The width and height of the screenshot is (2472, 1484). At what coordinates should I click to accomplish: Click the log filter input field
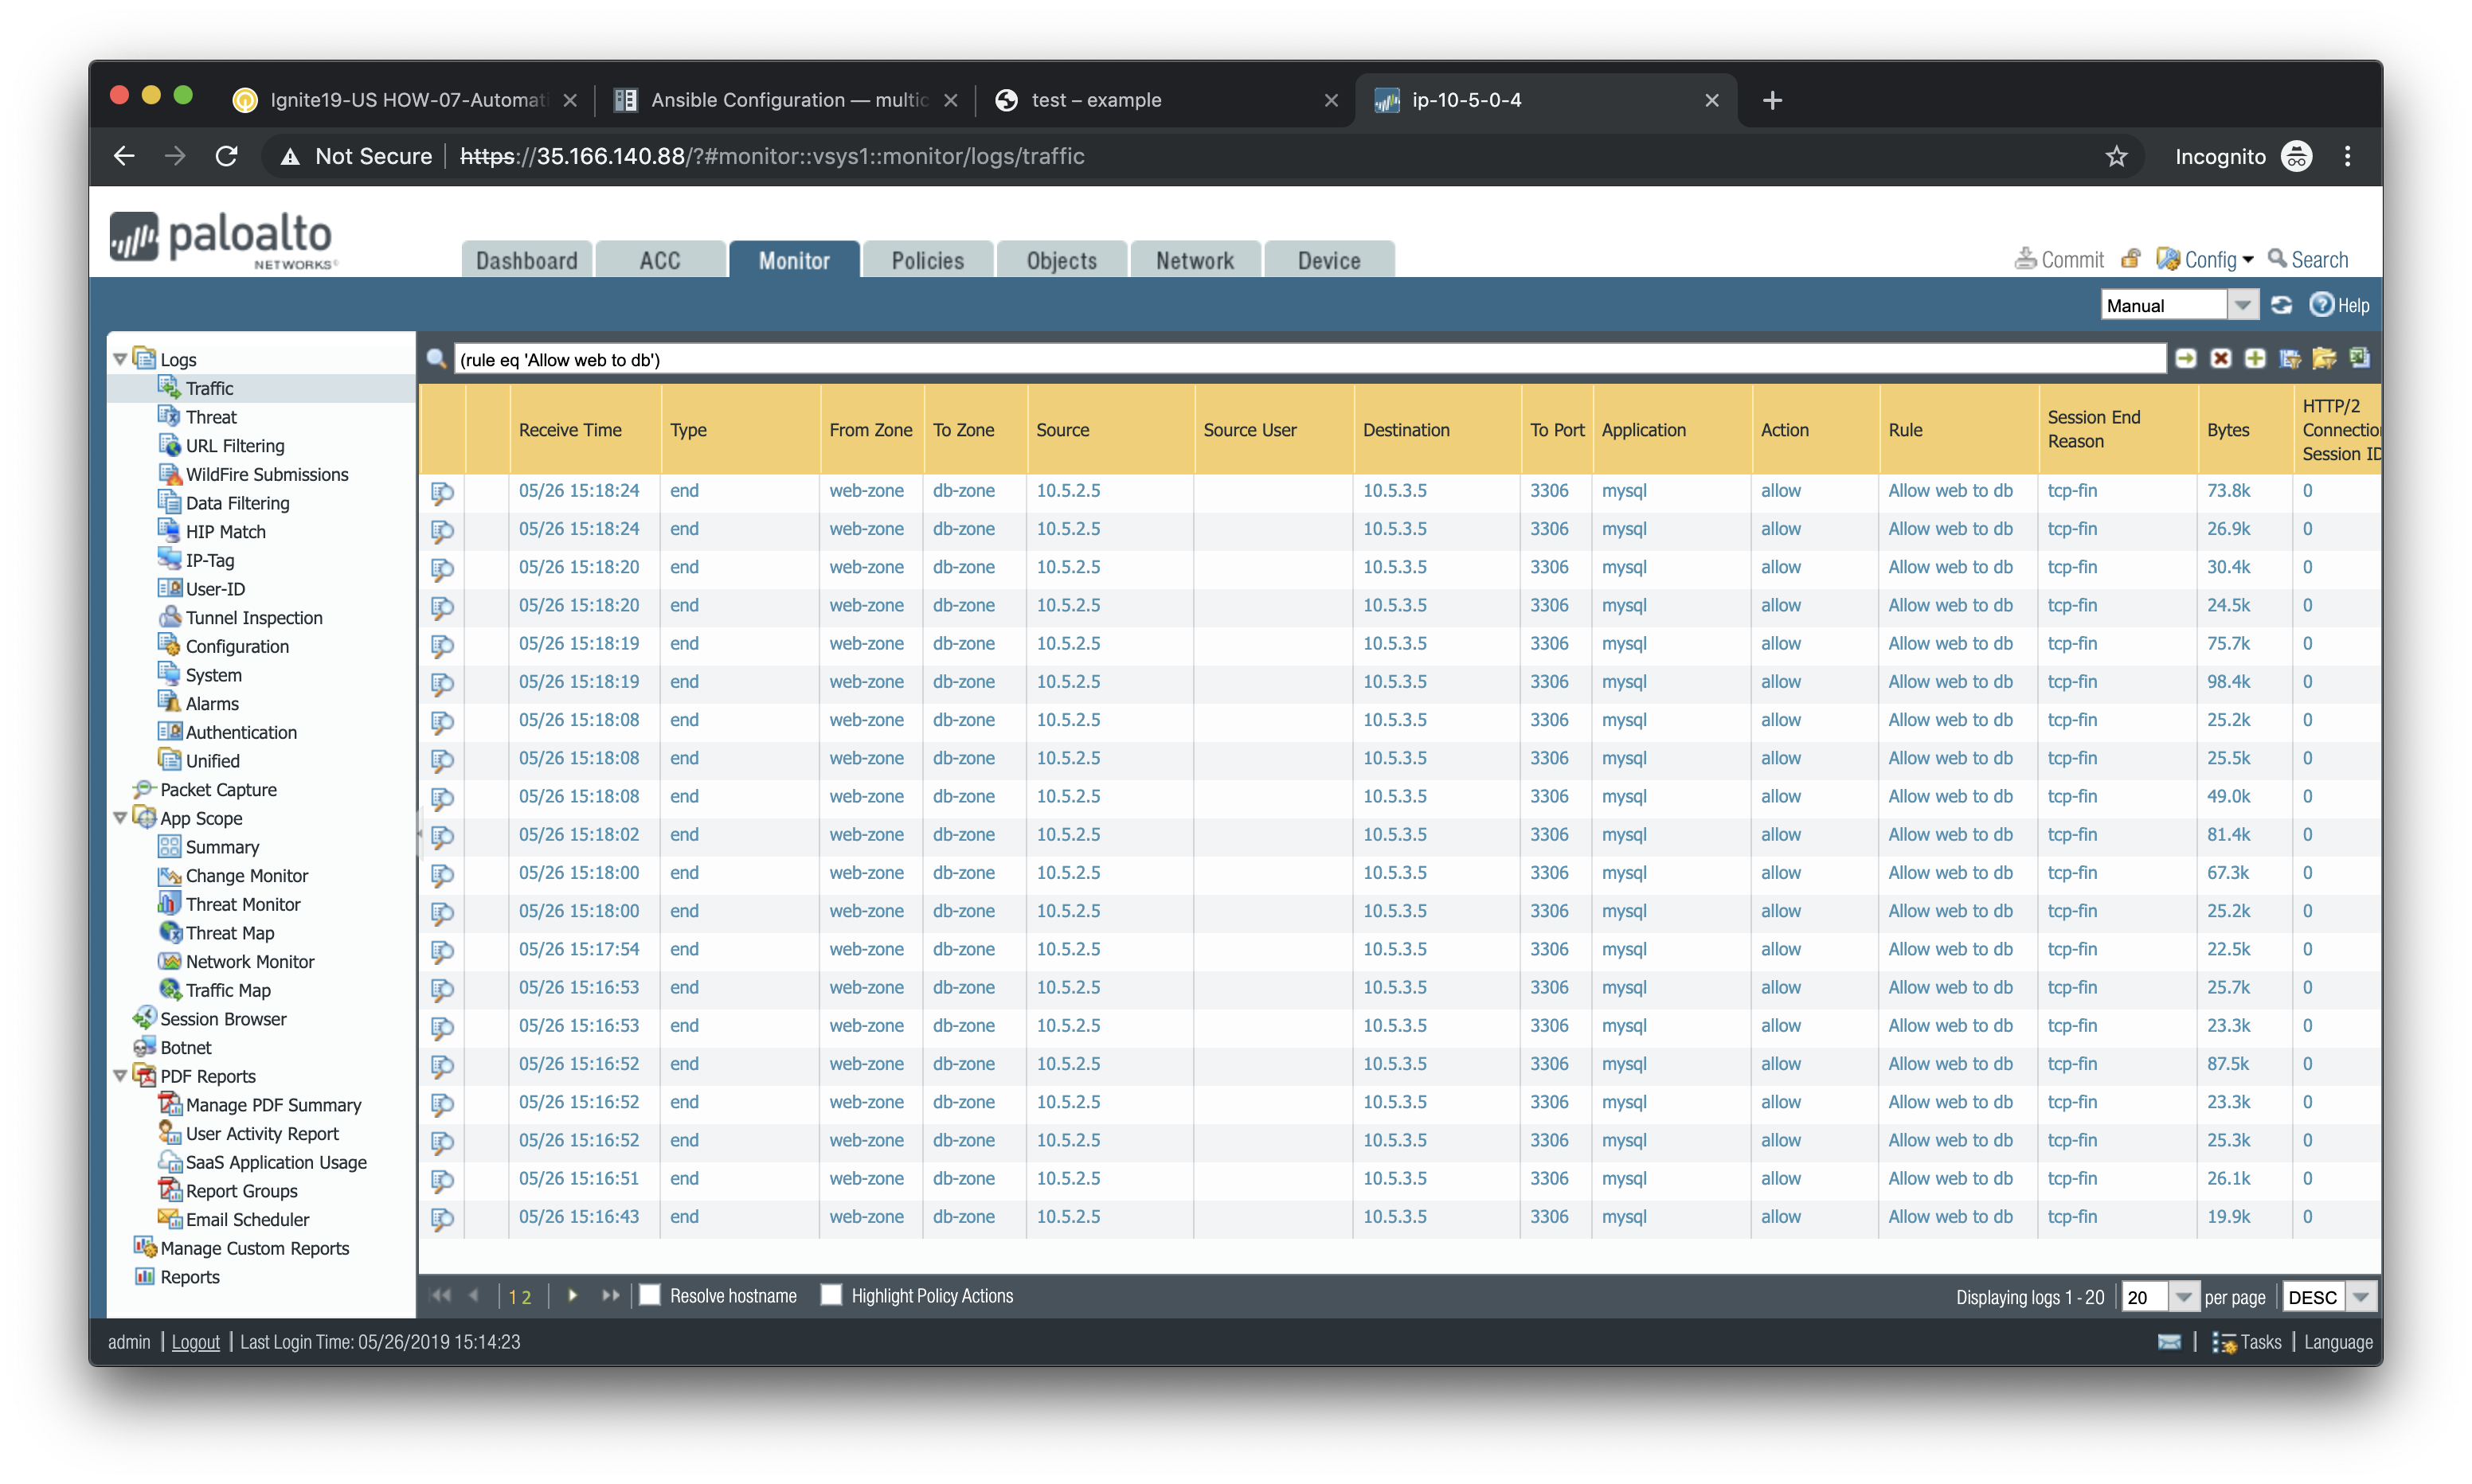click(1310, 360)
